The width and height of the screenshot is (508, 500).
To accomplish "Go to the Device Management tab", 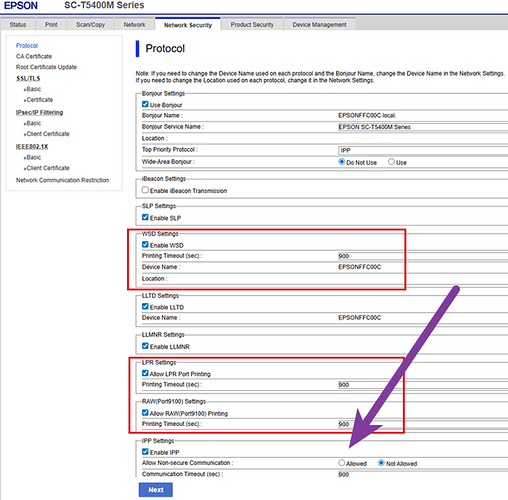I will click(x=319, y=25).
